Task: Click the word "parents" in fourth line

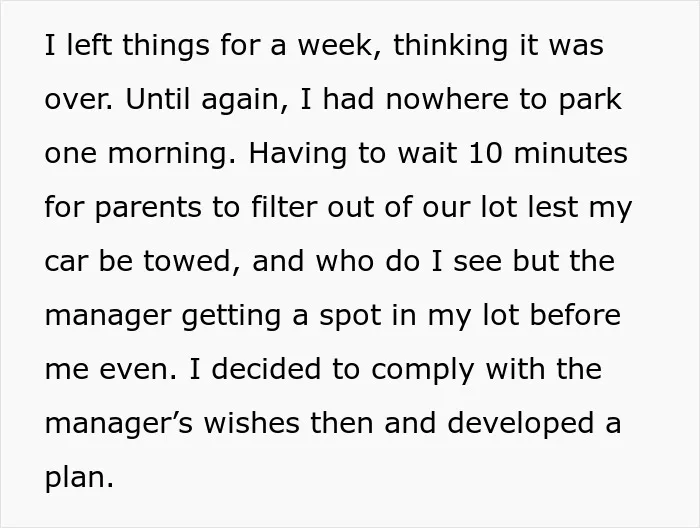Action: coord(148,209)
